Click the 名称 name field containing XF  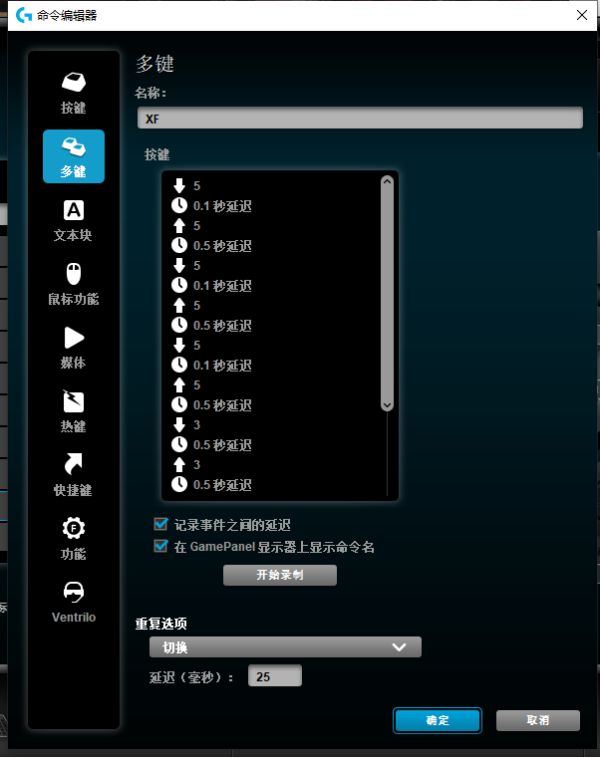359,119
